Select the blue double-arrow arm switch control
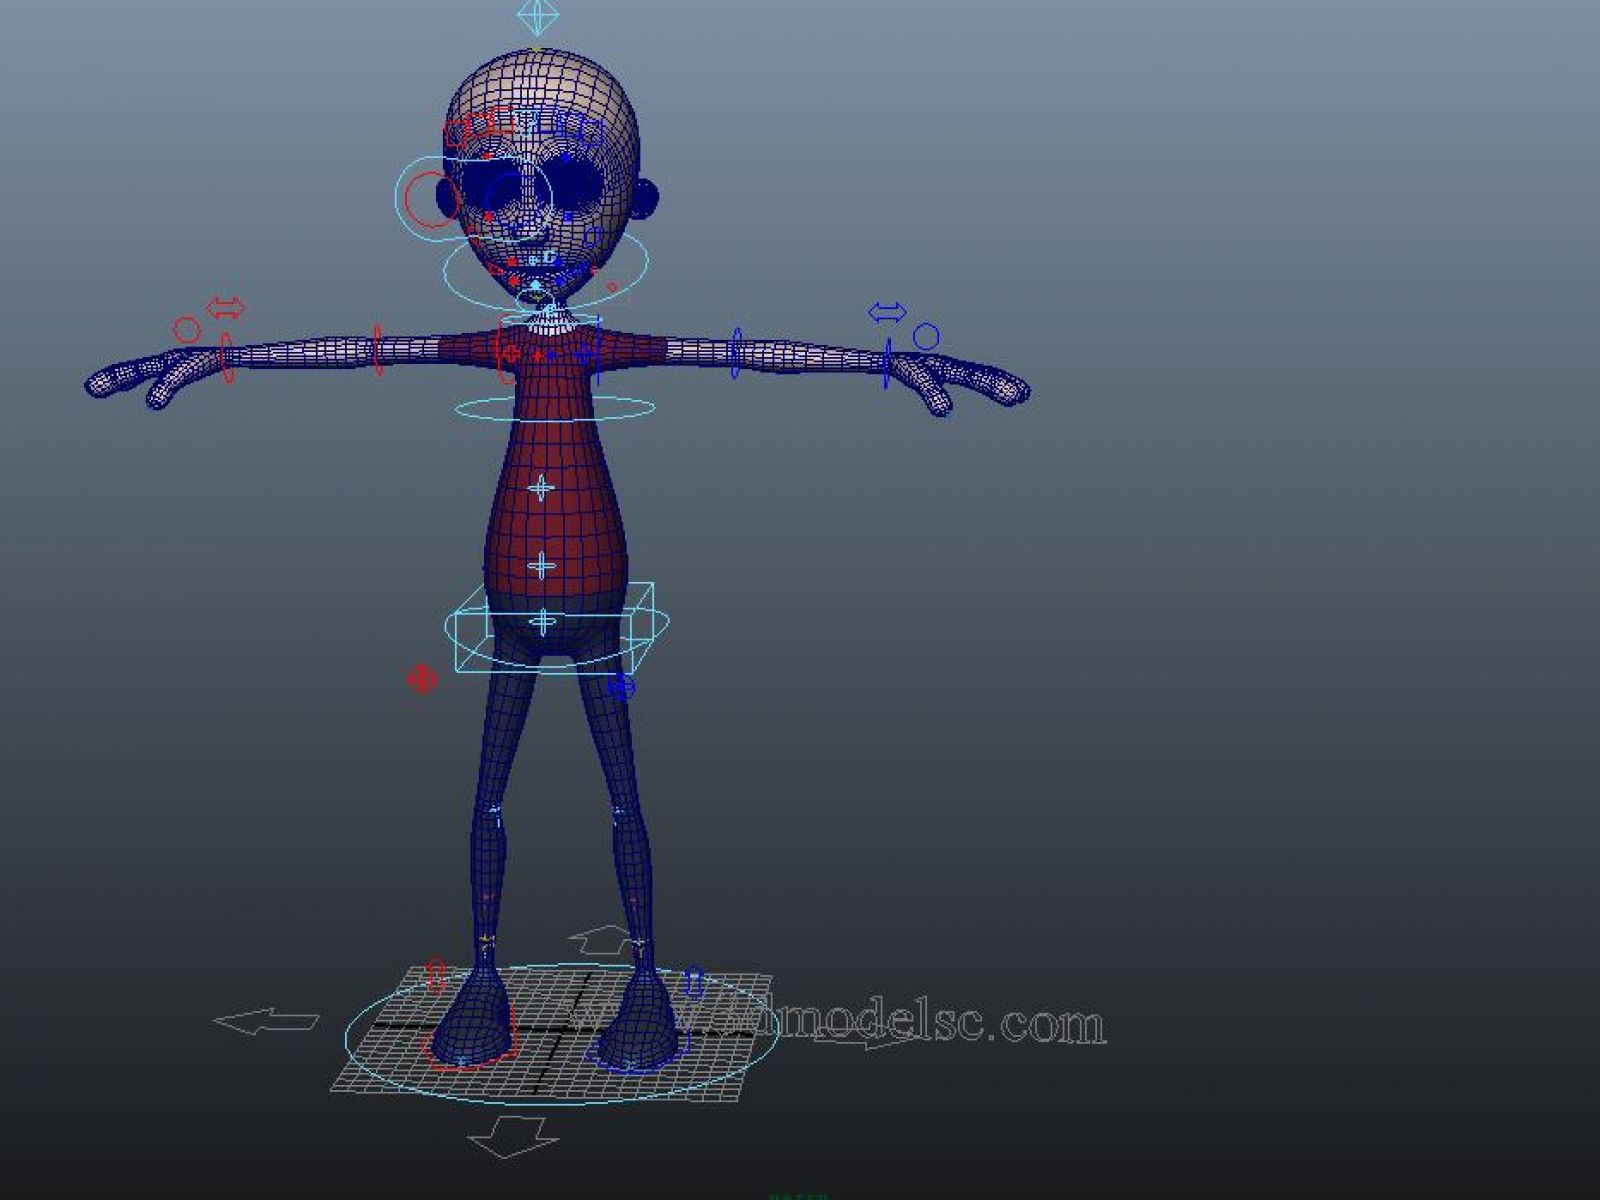1600x1200 pixels. [887, 313]
